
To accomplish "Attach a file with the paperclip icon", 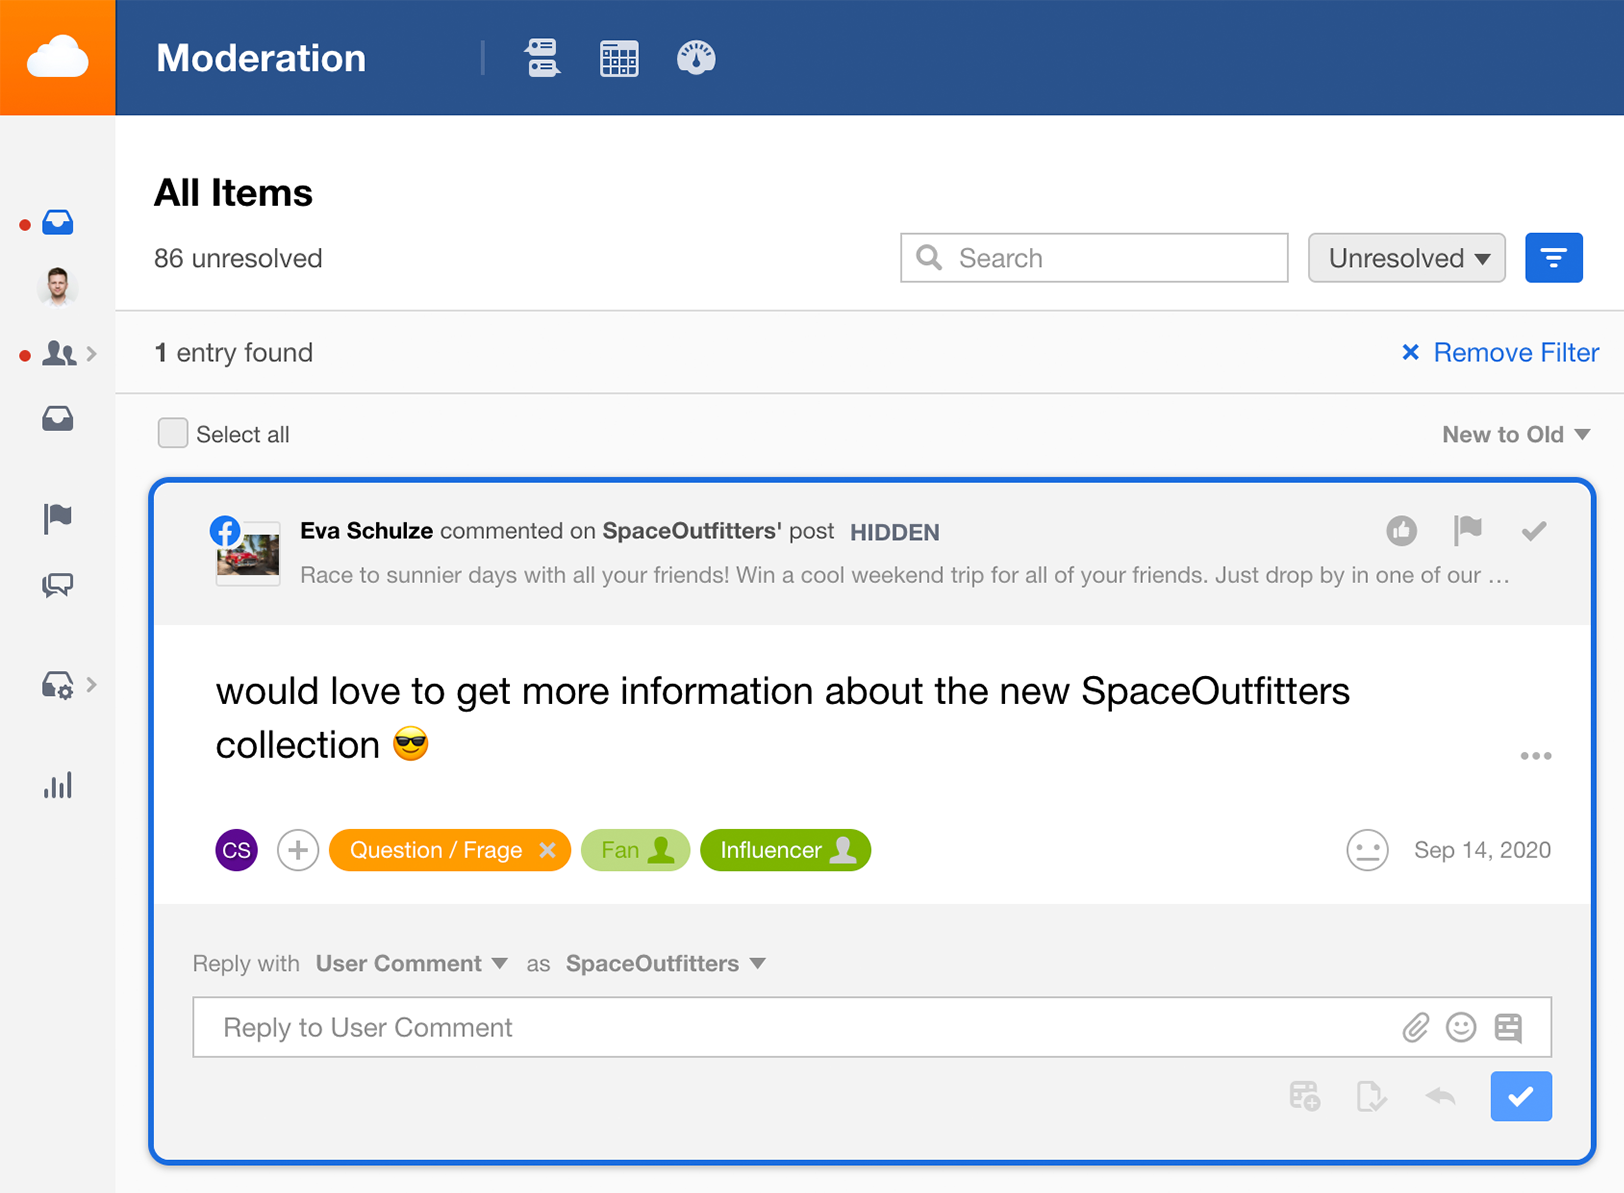I will point(1415,1027).
